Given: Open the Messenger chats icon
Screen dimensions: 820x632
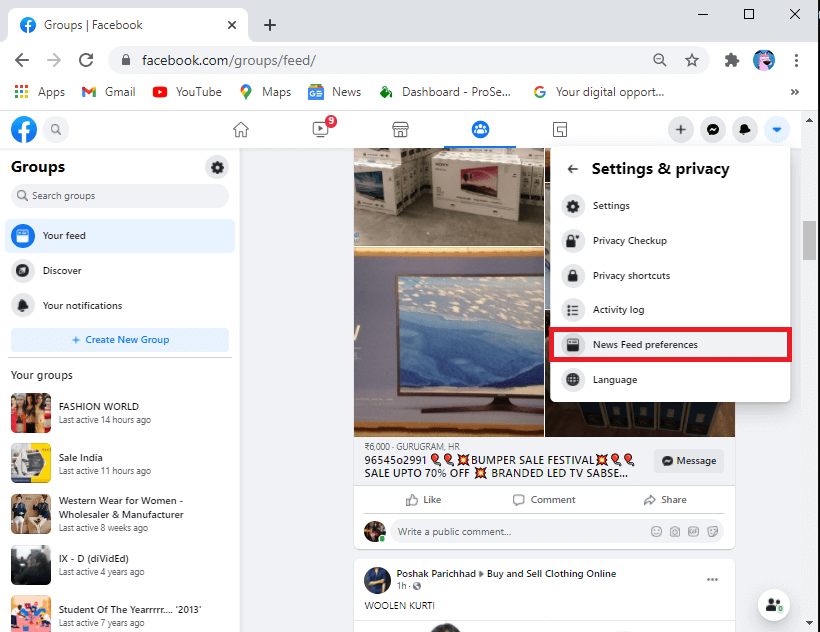Looking at the screenshot, I should tap(713, 129).
